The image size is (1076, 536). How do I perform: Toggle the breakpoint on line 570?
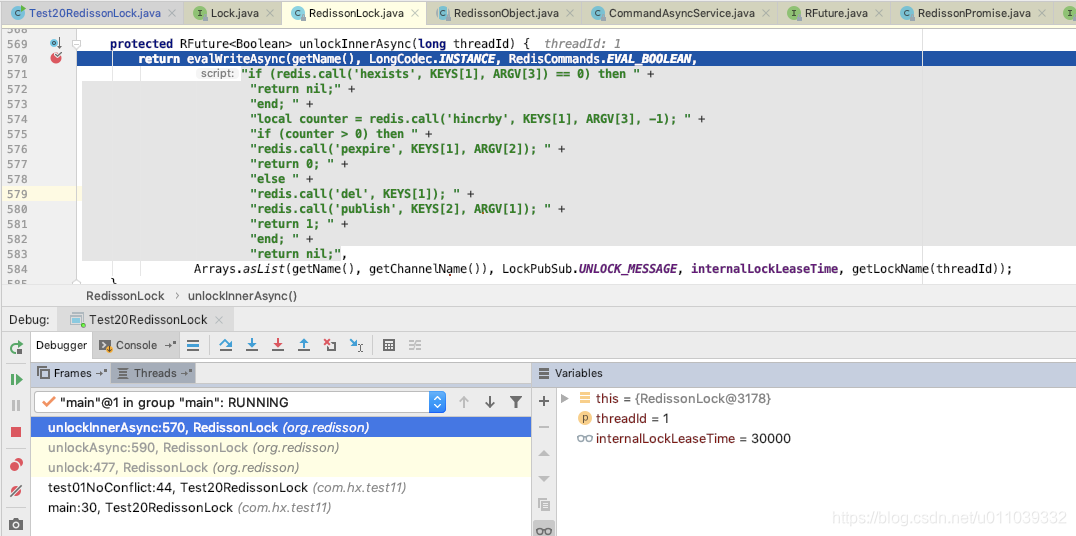tap(56, 58)
